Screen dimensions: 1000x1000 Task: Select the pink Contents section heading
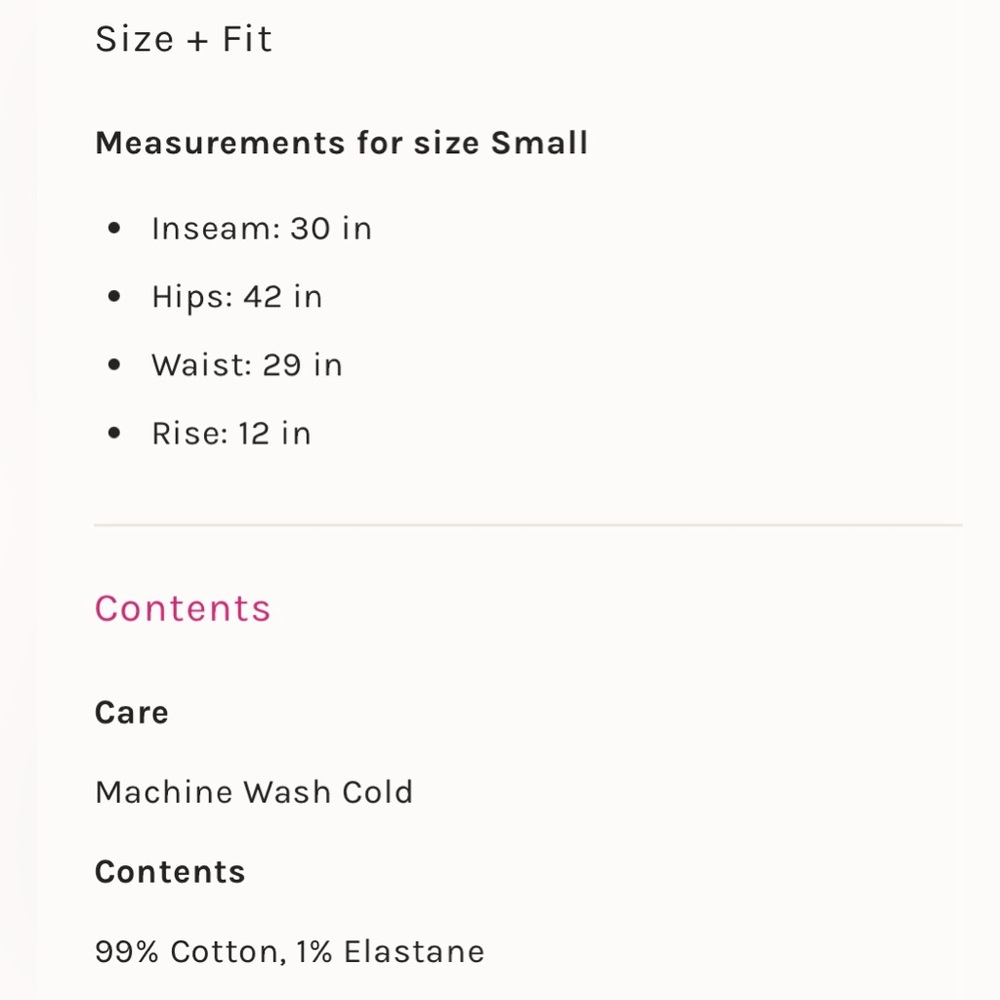point(183,608)
